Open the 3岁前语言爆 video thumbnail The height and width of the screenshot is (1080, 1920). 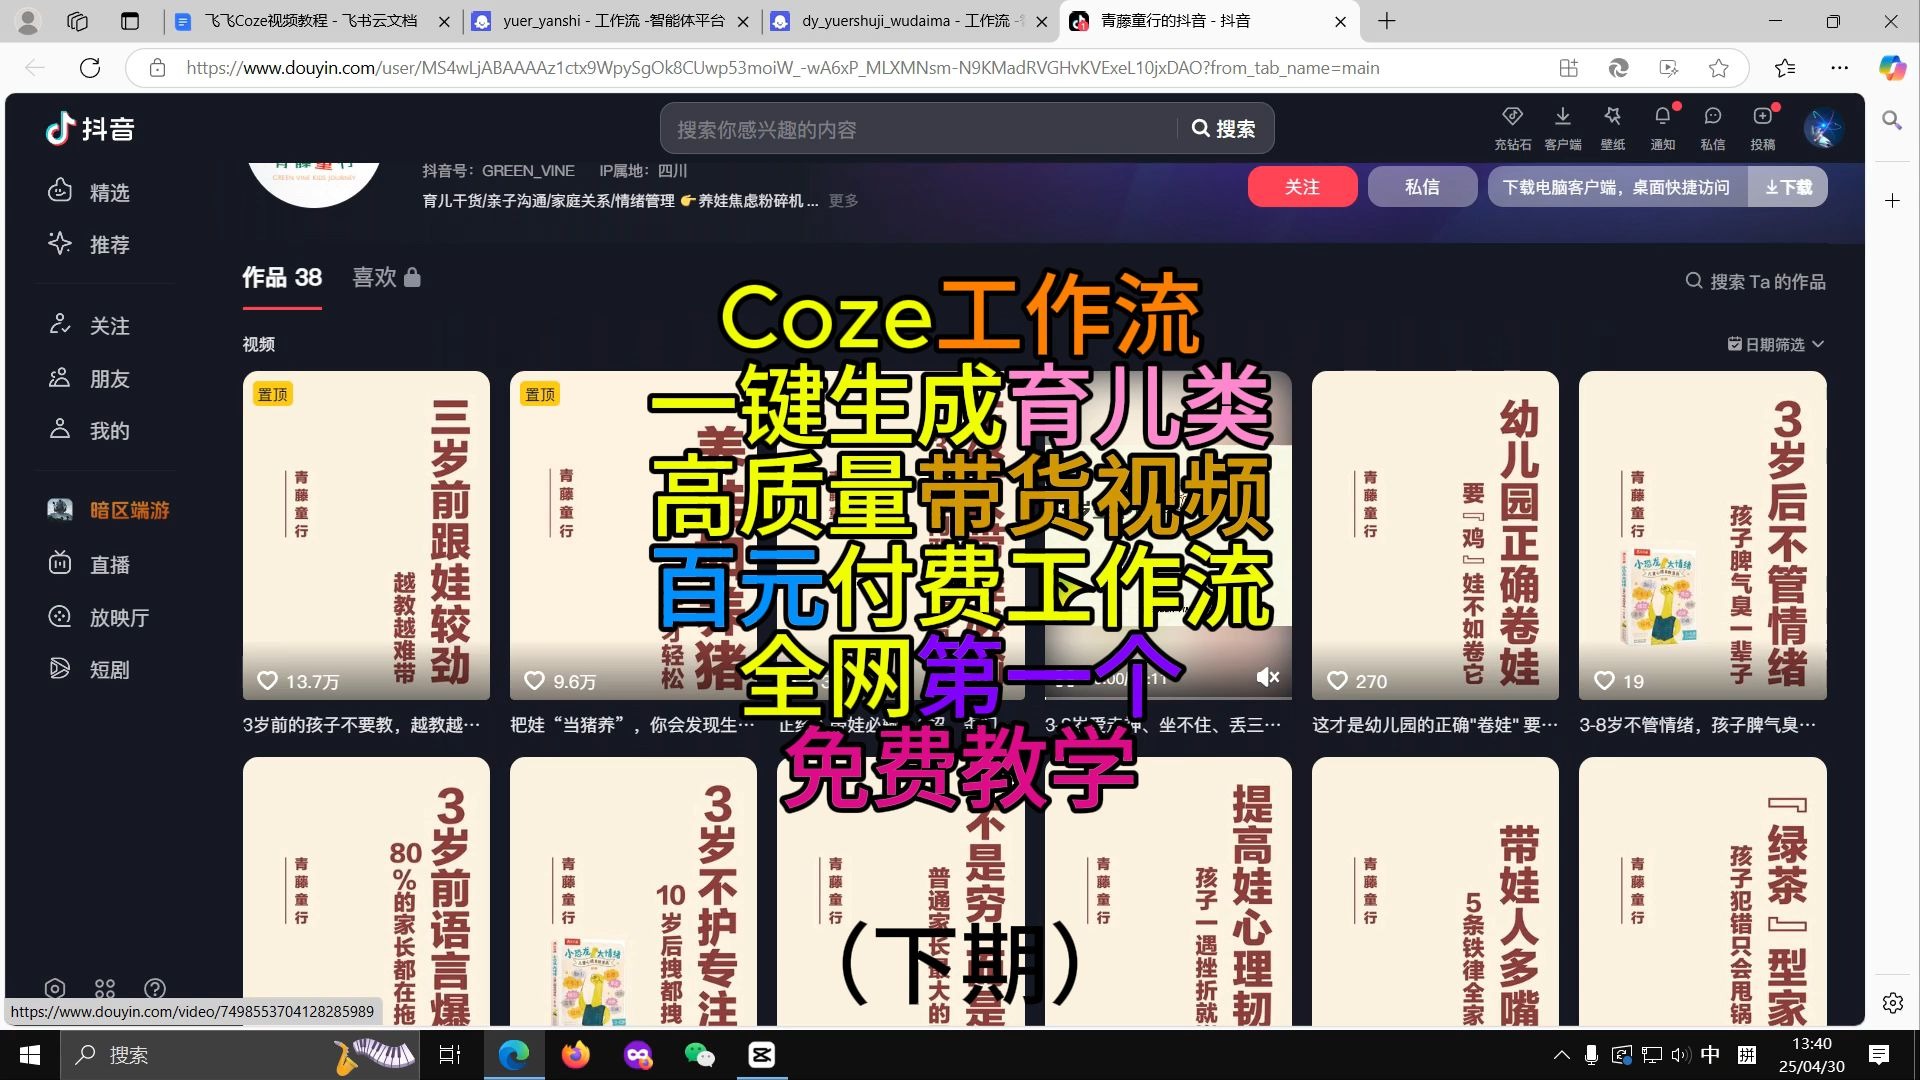click(366, 891)
